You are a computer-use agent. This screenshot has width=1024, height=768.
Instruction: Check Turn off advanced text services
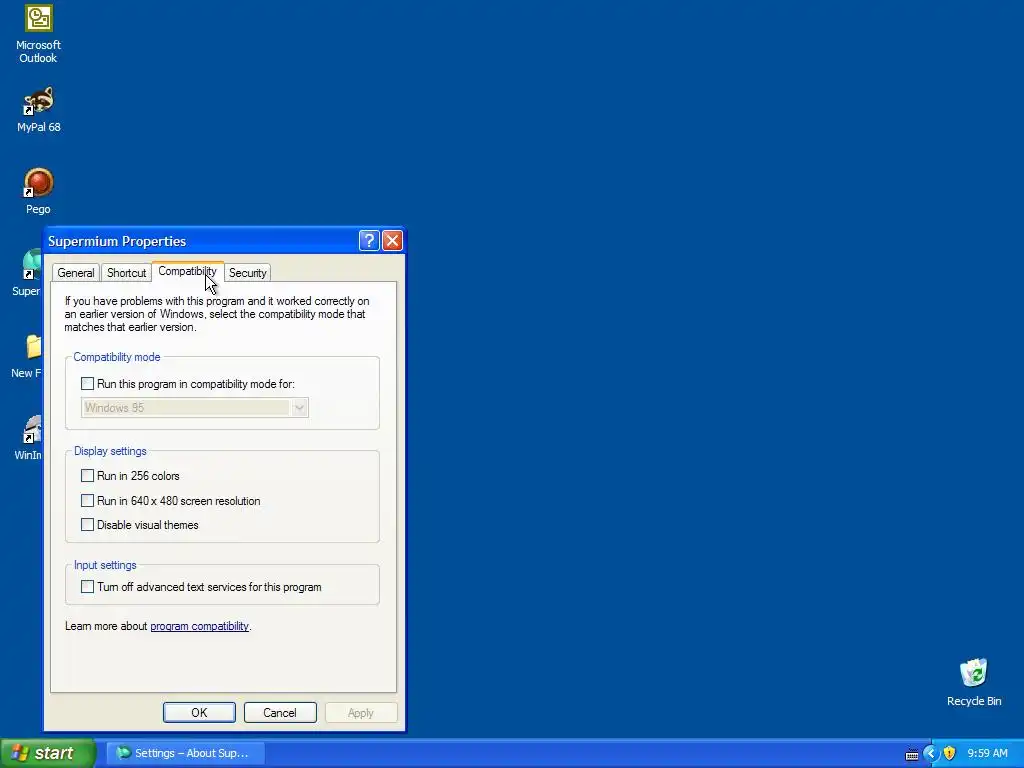pyautogui.click(x=88, y=586)
